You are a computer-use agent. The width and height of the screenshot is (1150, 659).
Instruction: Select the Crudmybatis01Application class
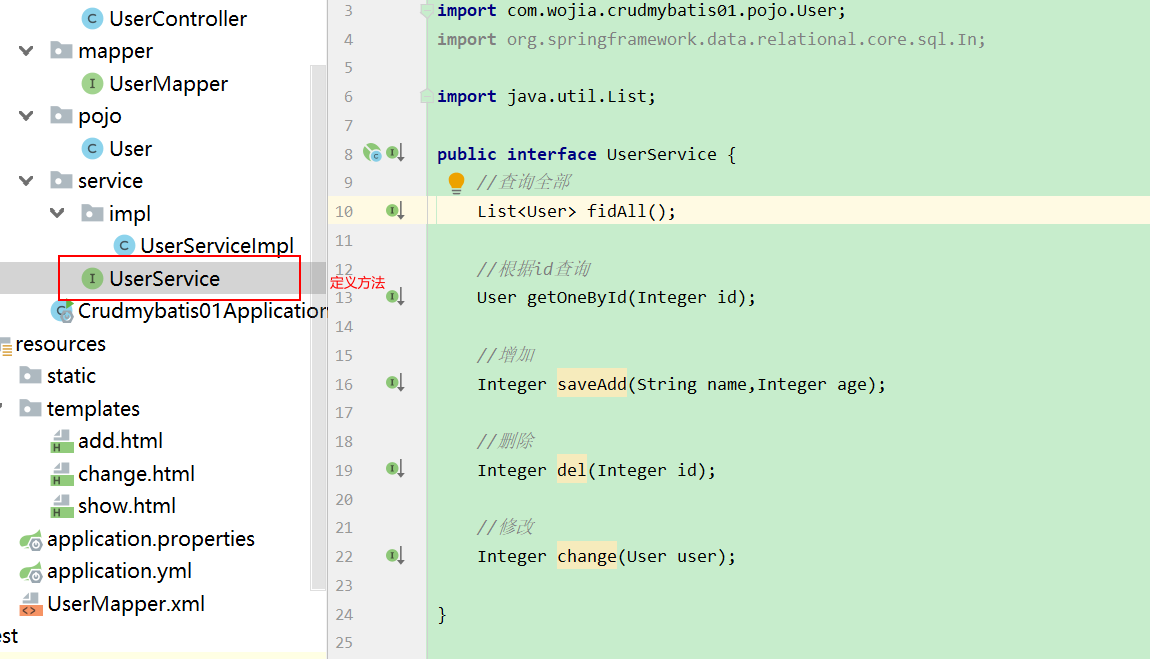[x=202, y=311]
